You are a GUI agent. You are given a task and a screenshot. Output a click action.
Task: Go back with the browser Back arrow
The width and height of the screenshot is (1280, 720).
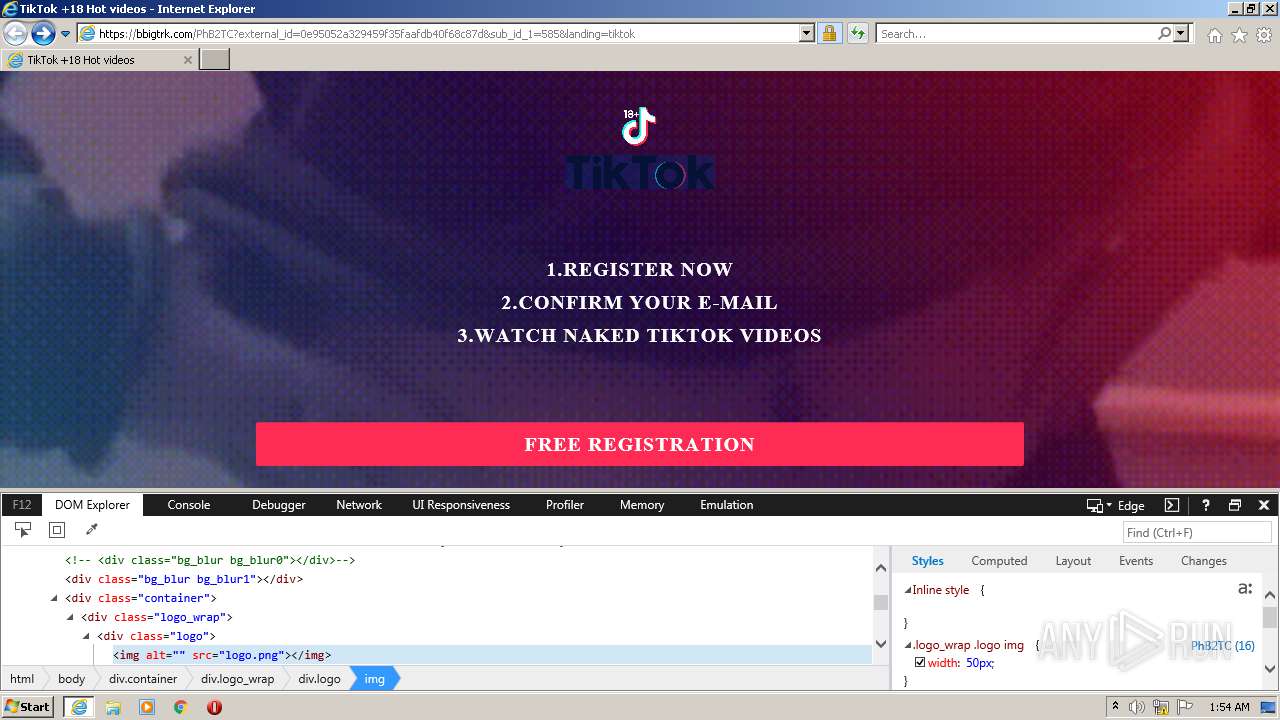15,34
